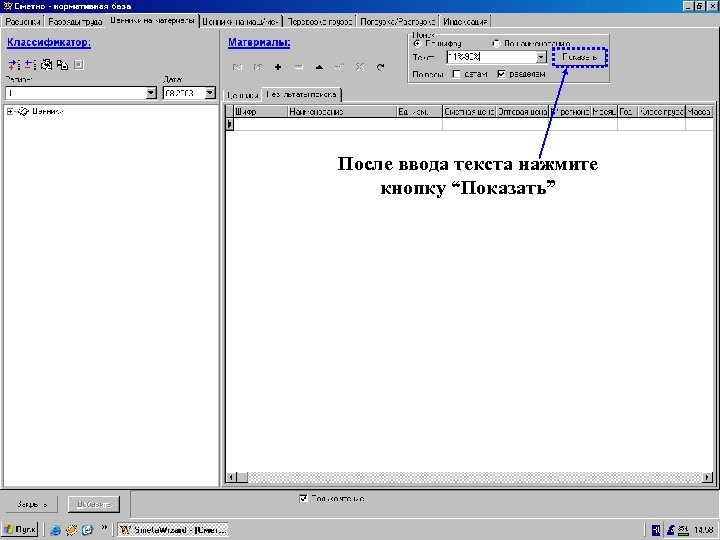Screen dimensions: 720x540
Task: Click the tray icon to the left of the clock
Action: point(683,530)
